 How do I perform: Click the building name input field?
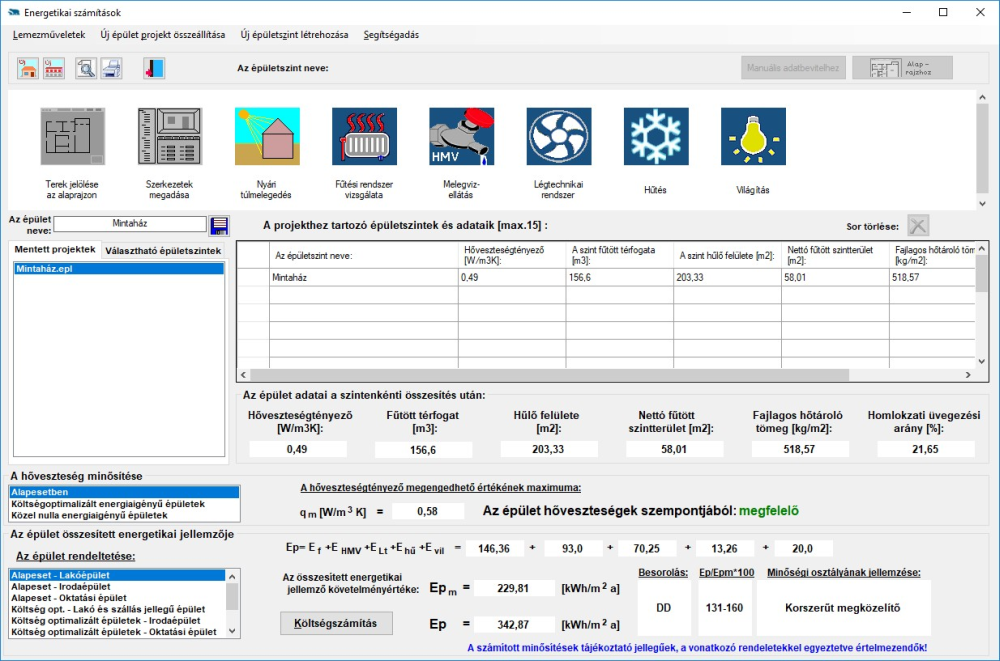pyautogui.click(x=130, y=225)
